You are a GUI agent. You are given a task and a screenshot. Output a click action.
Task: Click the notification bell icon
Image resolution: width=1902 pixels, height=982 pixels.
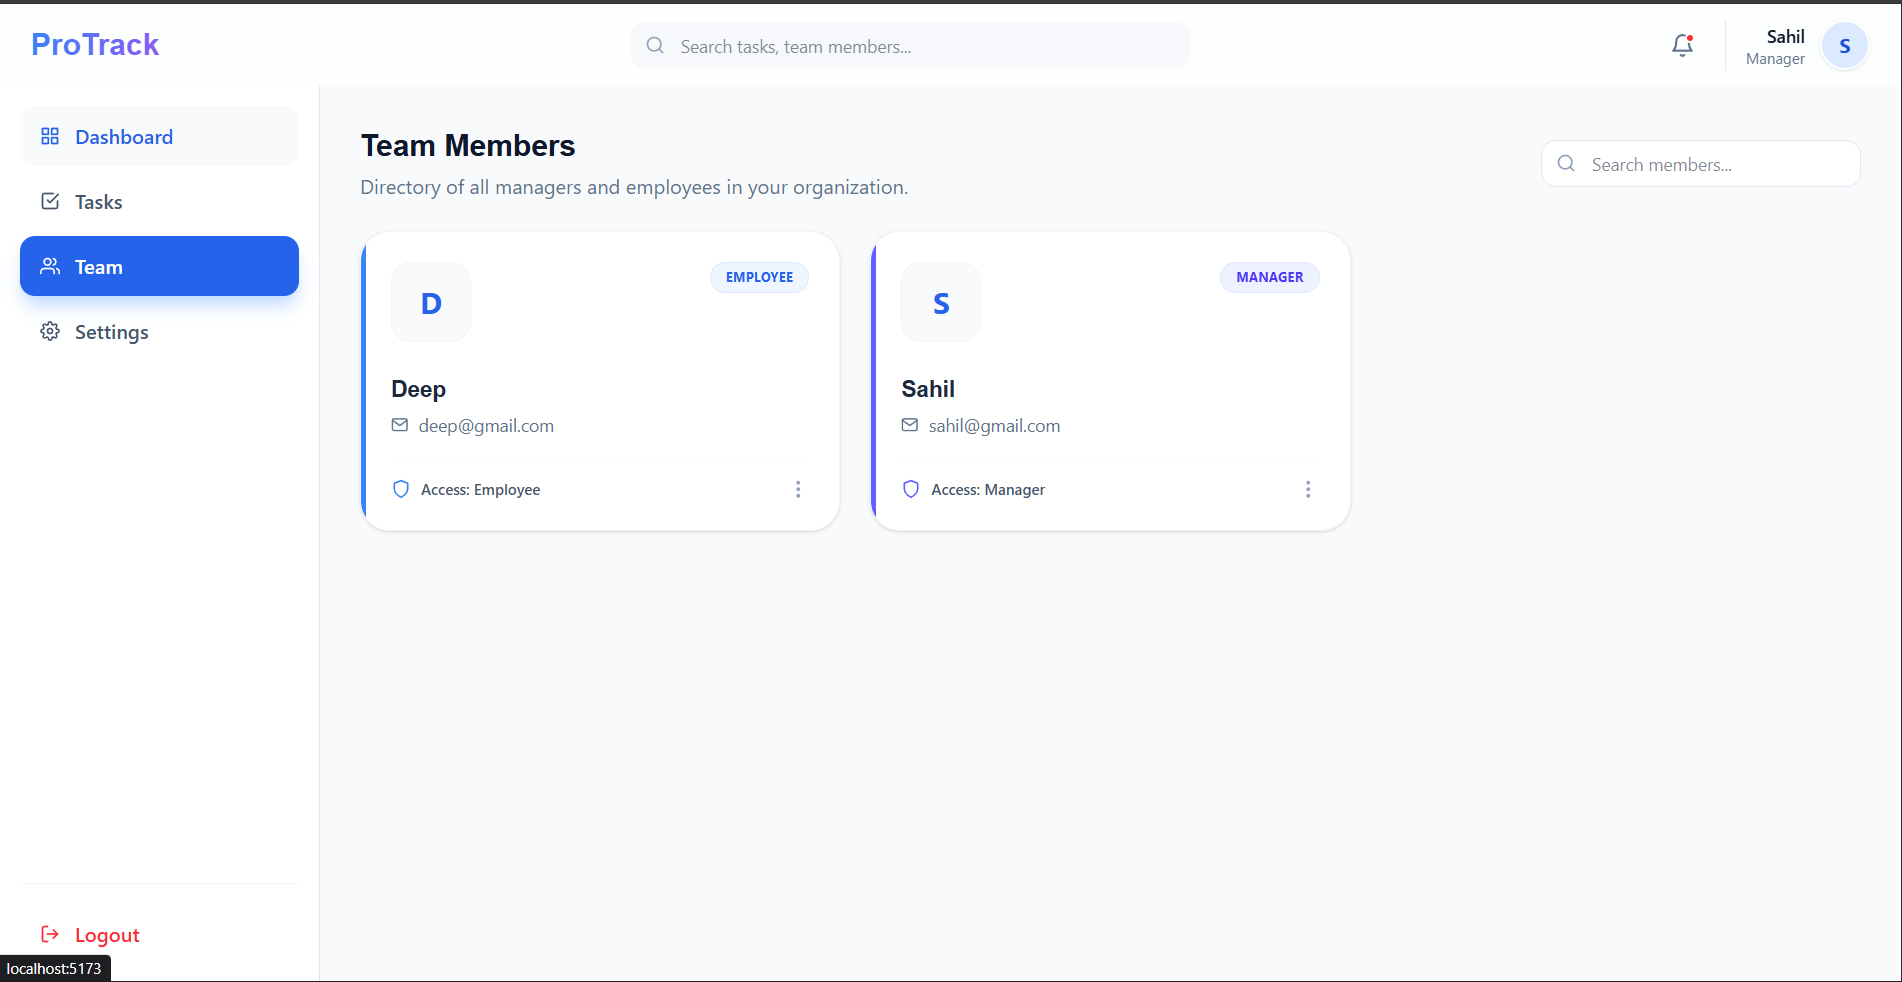(x=1682, y=46)
